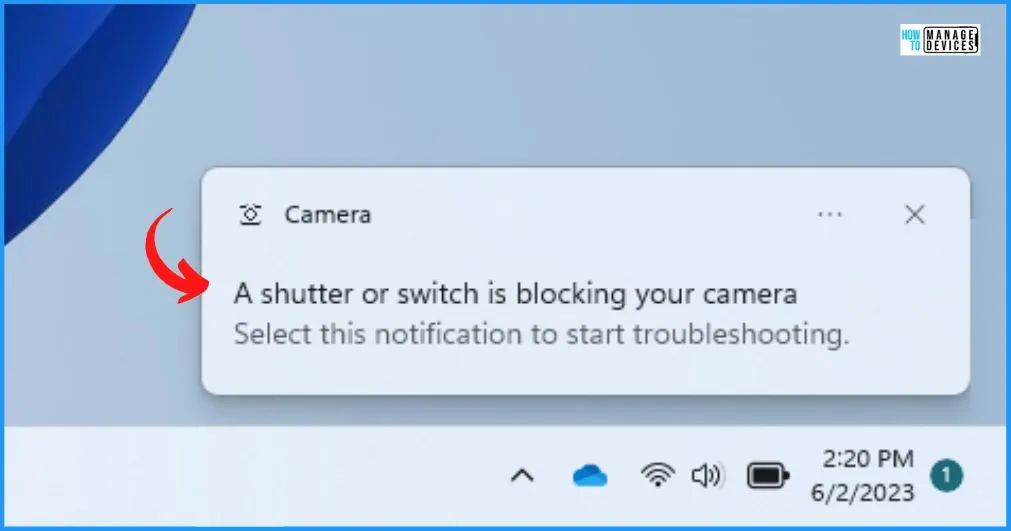Open the three-dot notification options menu
Image resolution: width=1011 pixels, height=531 pixels.
coord(829,215)
